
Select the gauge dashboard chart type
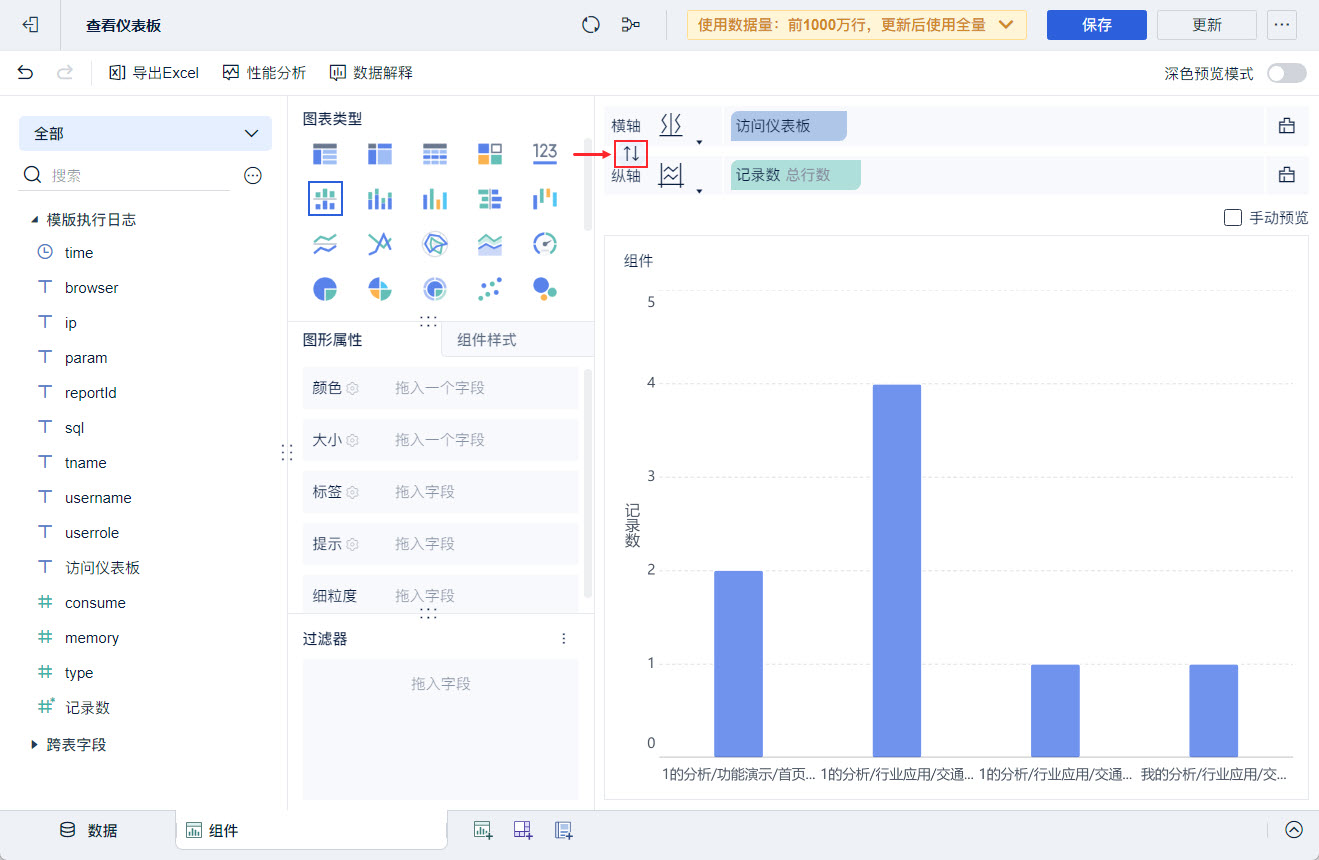click(x=544, y=244)
